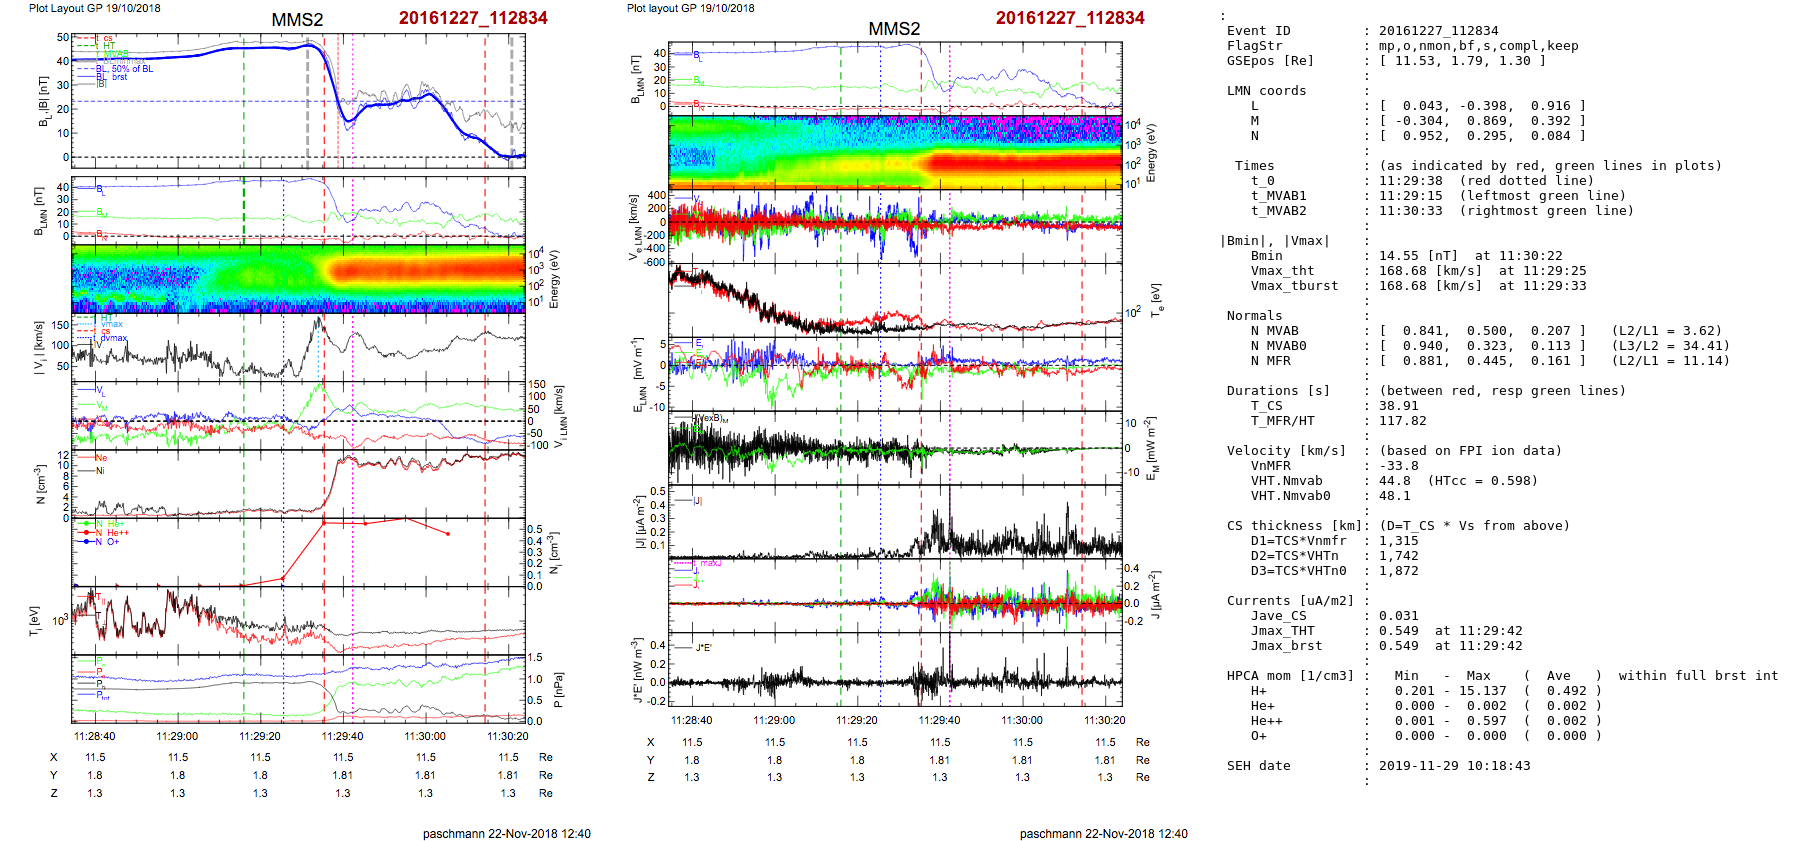
Task: Select the HPCA mom table heading
Action: click(1290, 676)
